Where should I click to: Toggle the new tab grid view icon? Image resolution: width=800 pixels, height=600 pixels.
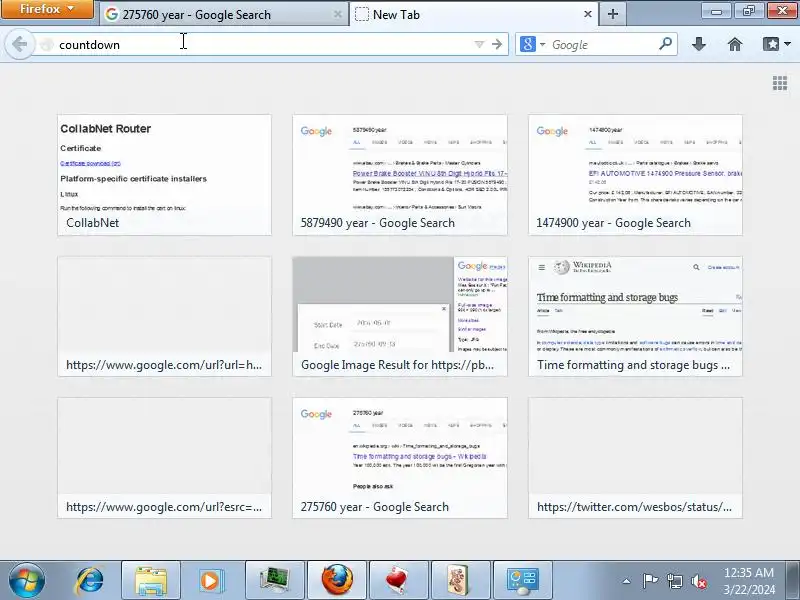[x=780, y=83]
